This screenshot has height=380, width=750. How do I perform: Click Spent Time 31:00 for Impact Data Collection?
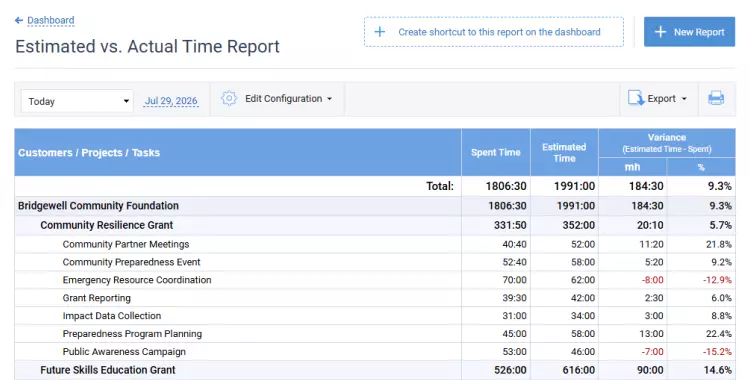[x=514, y=316]
